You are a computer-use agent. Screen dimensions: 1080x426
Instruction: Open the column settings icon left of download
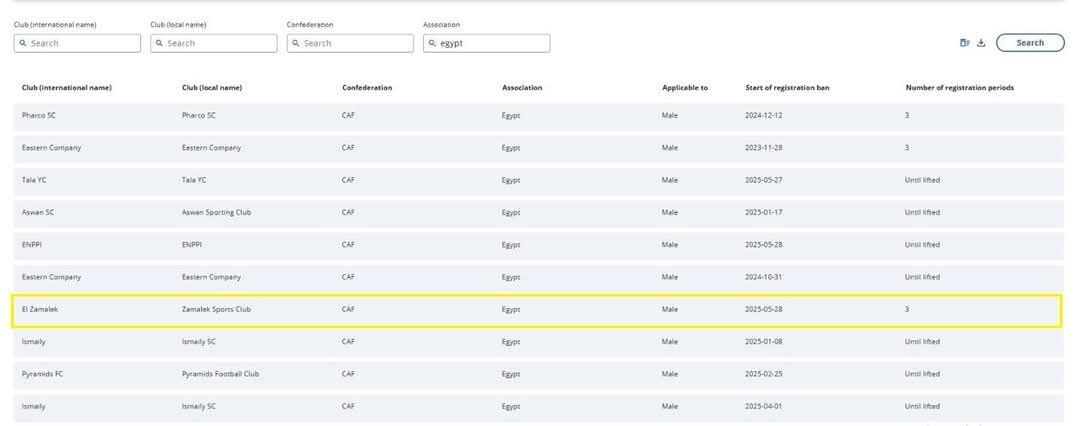[965, 43]
